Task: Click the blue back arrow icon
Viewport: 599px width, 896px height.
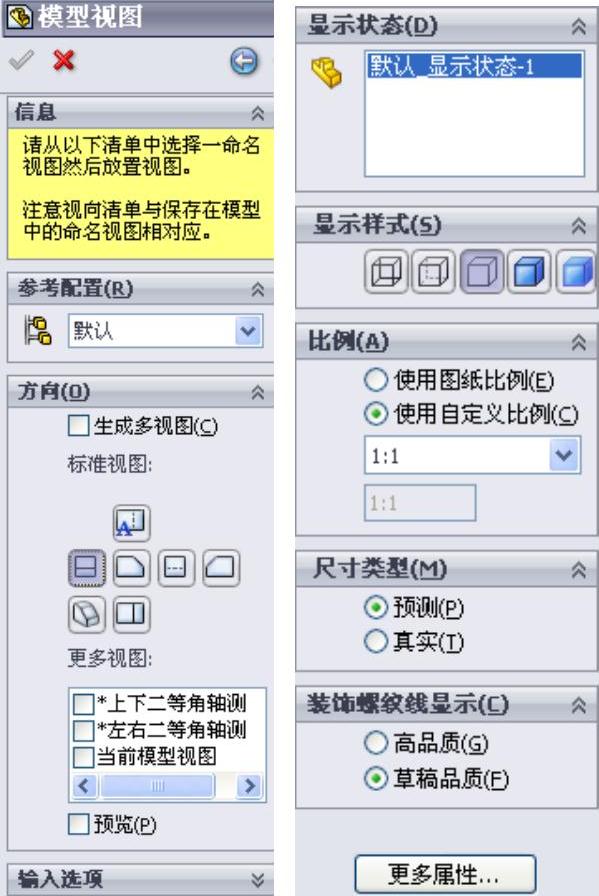Action: tap(244, 61)
